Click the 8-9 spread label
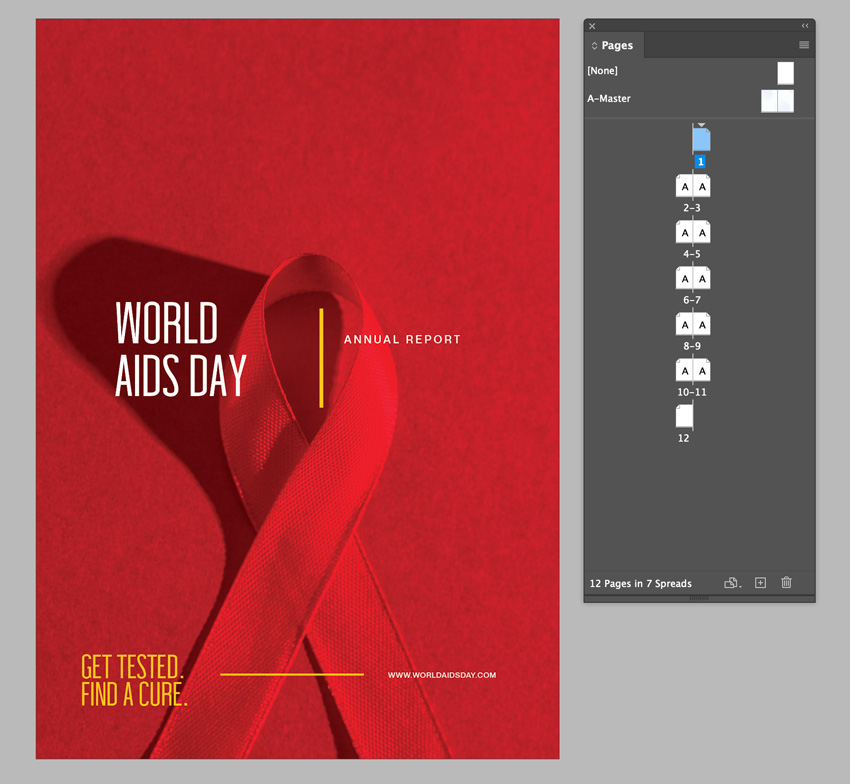Image resolution: width=850 pixels, height=784 pixels. [692, 346]
